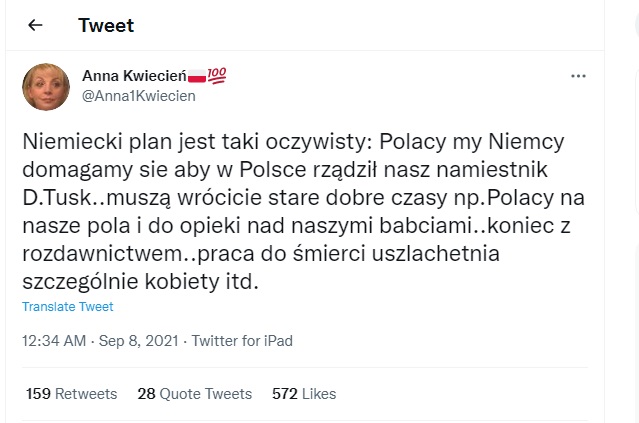Go back using the left arrow
The width and height of the screenshot is (639, 423).
coord(35,25)
